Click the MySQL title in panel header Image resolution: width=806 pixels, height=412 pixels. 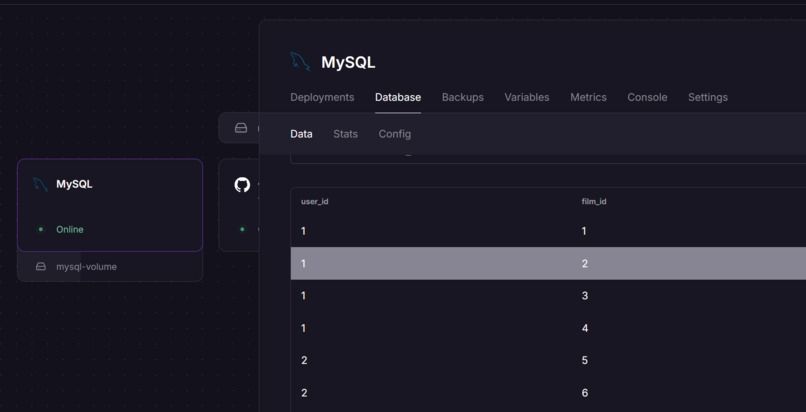[348, 63]
